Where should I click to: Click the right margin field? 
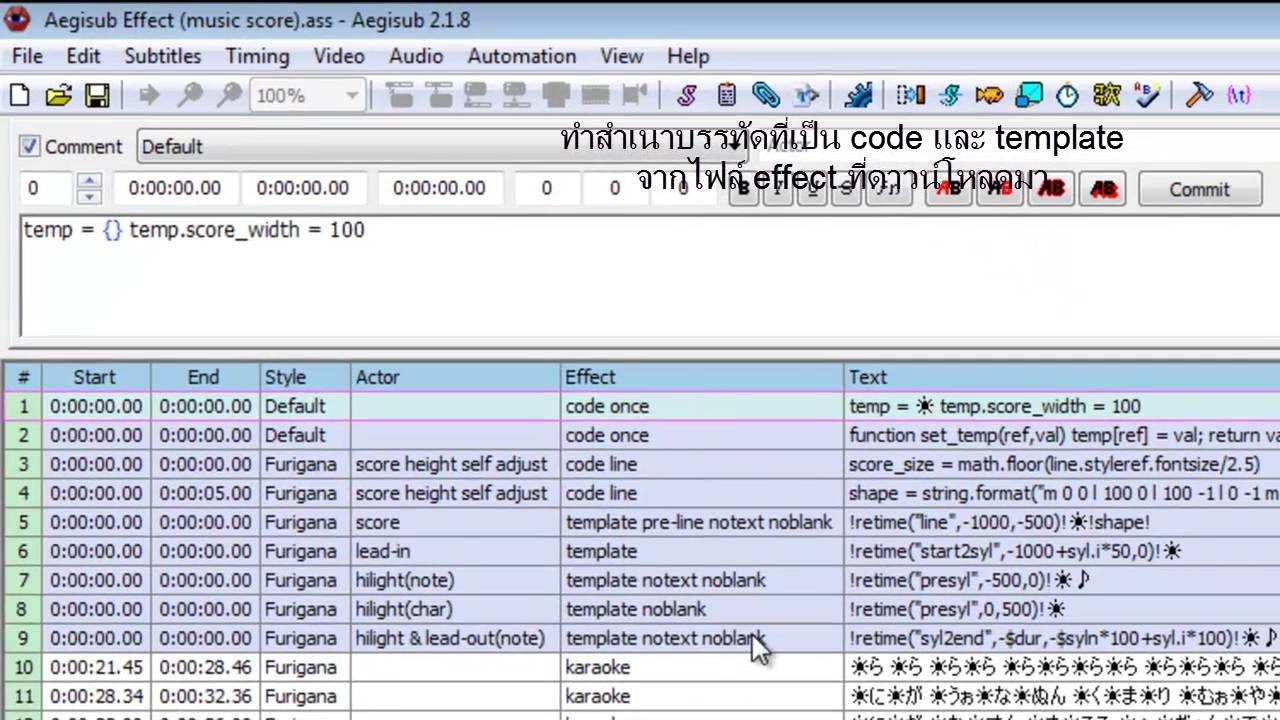coord(614,188)
